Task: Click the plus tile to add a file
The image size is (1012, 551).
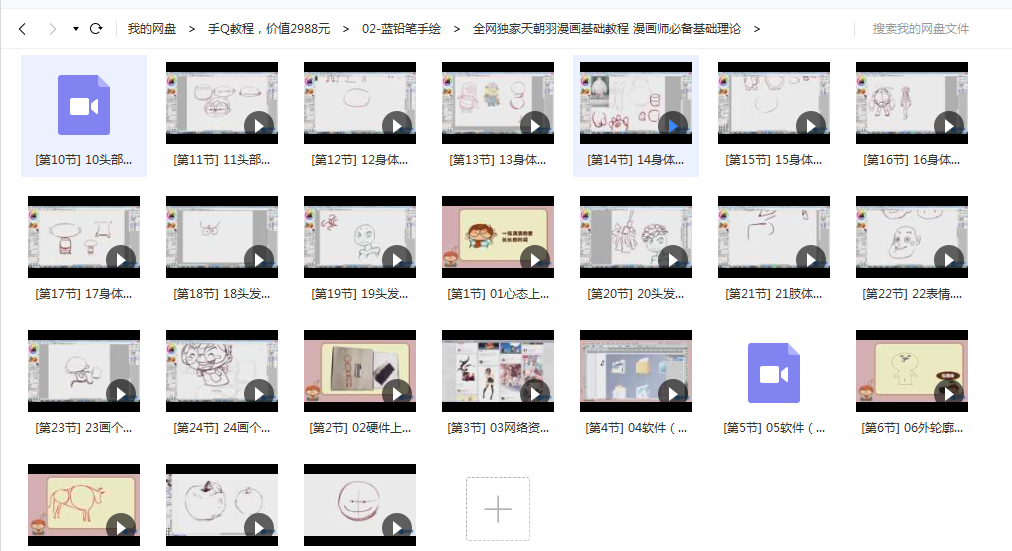Action: 498,509
